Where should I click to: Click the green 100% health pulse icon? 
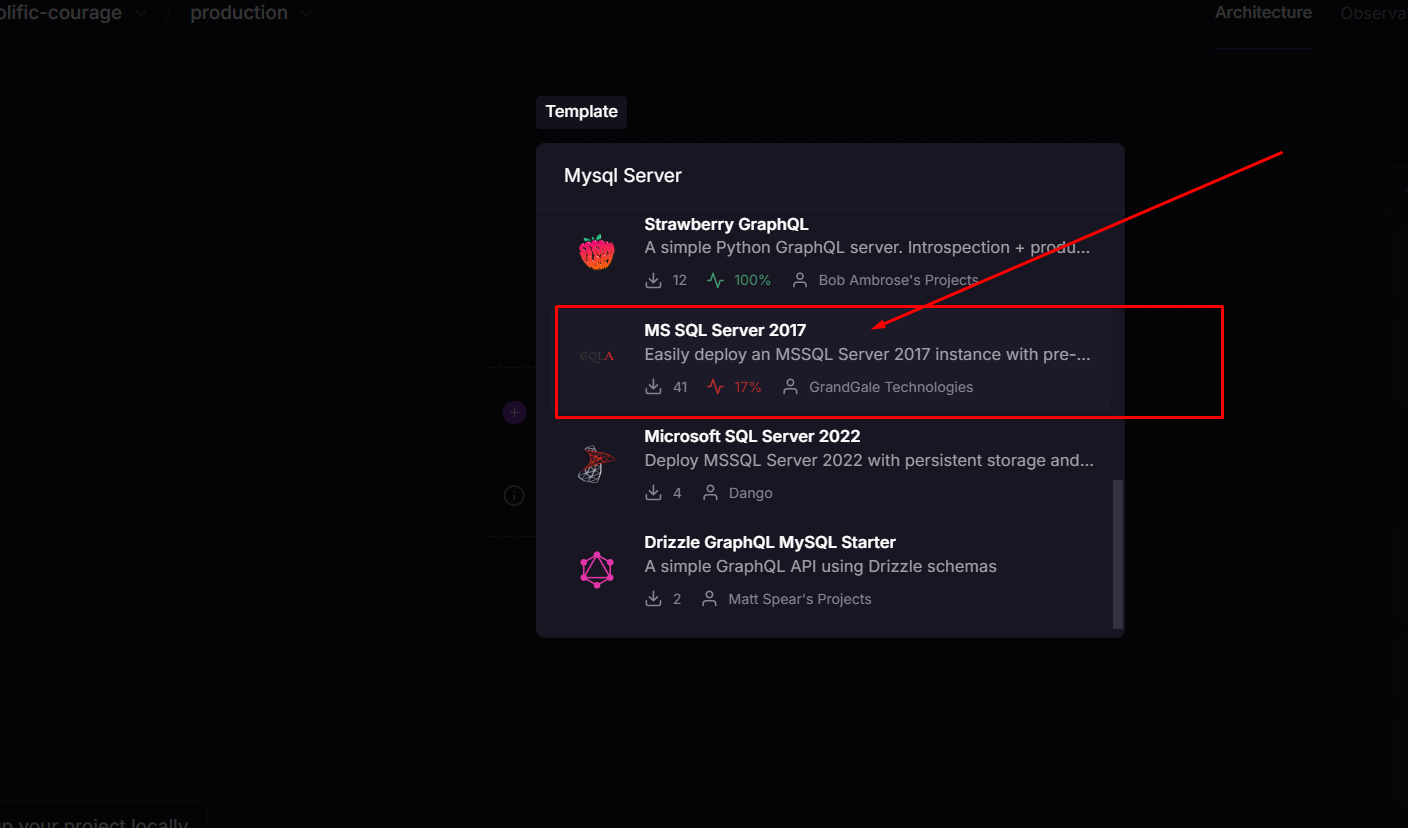click(715, 280)
